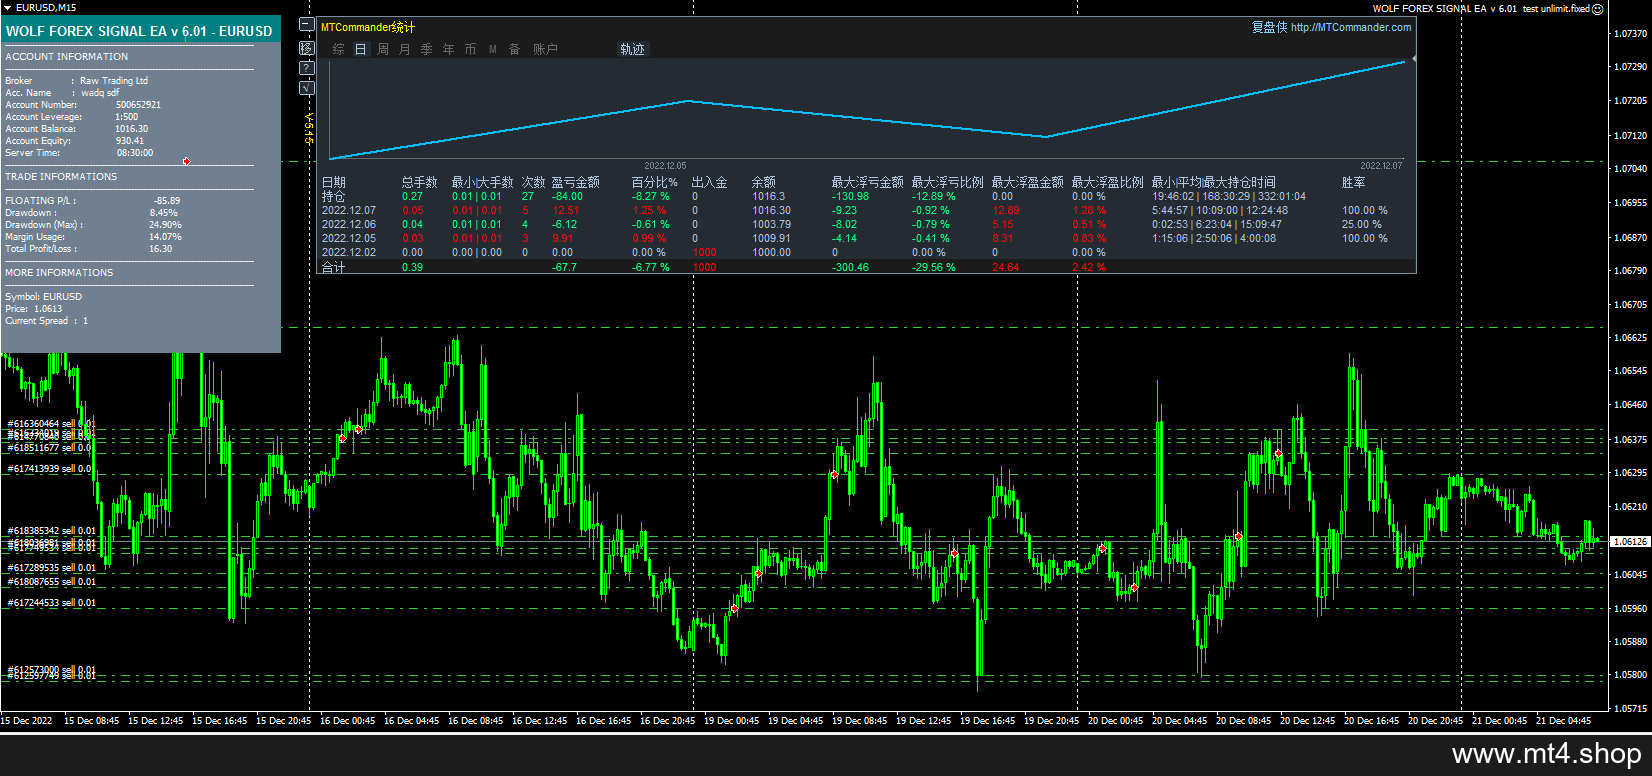Viewport: 1652px width, 776px height.
Task: Click the 盈亏金额 column header
Action: pos(576,182)
